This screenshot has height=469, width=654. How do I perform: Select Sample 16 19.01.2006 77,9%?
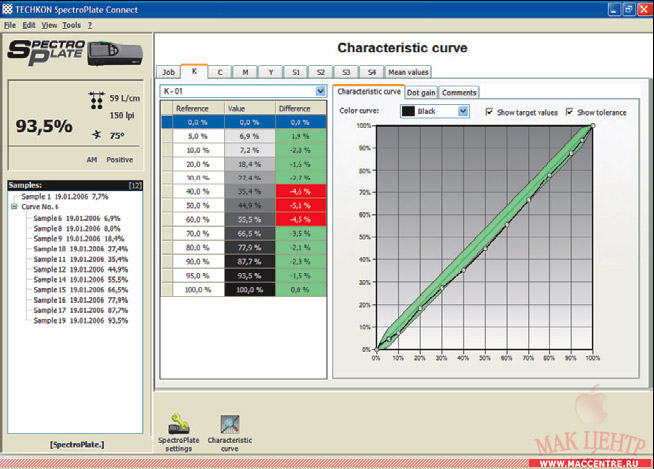tap(80, 300)
